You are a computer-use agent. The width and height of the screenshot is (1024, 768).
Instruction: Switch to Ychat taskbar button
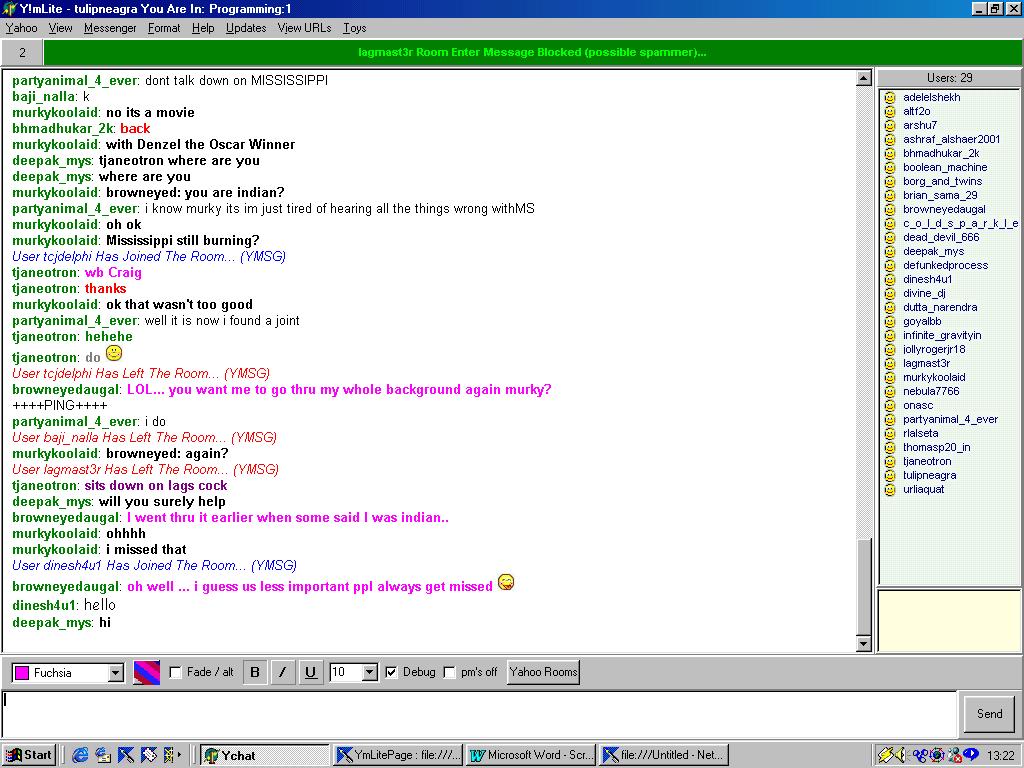pyautogui.click(x=264, y=756)
